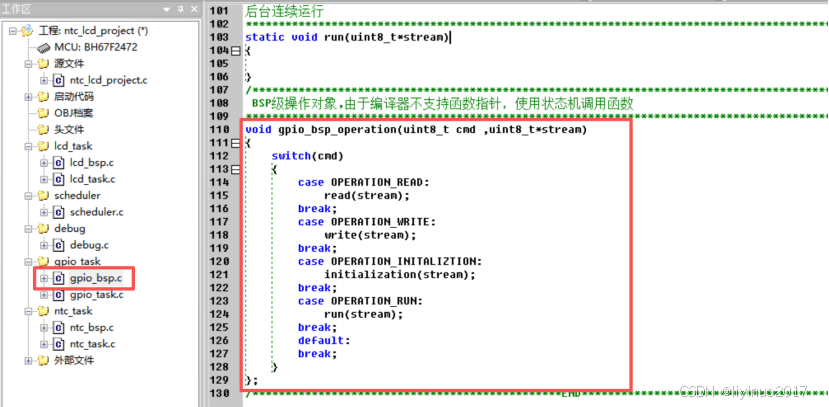Viewport: 829px width, 407px height.
Task: Expand the gpio_bsp.c file node
Action: pyautogui.click(x=44, y=279)
